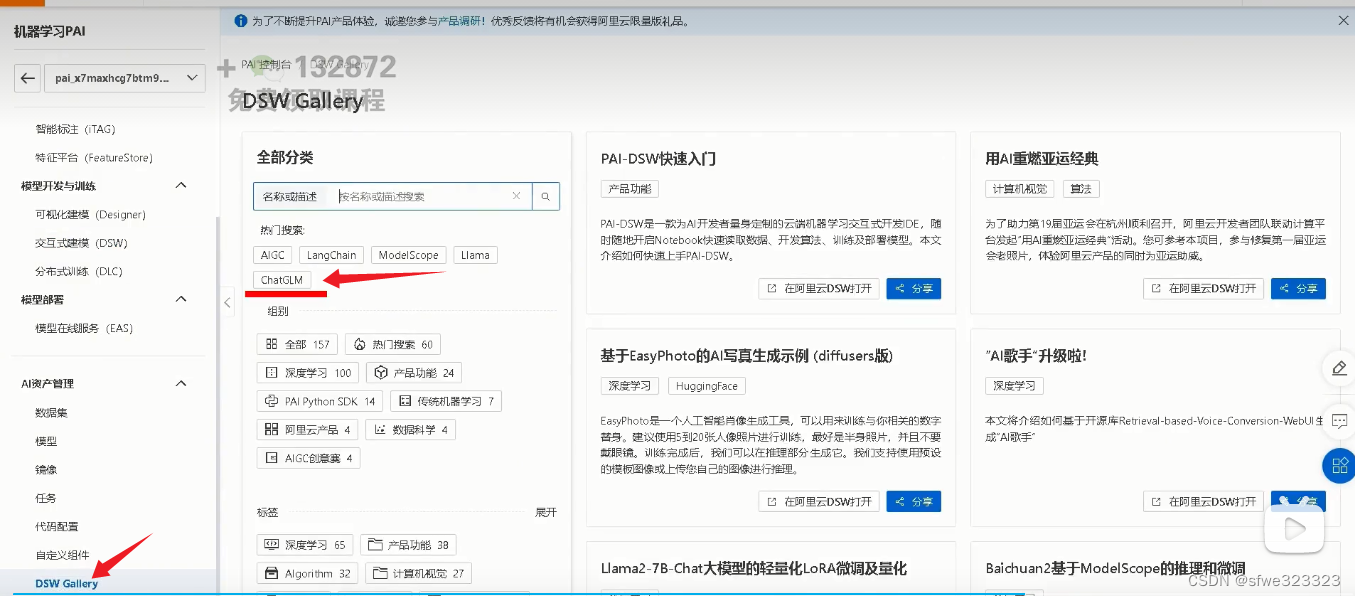The width and height of the screenshot is (1355, 596).
Task: Search hot keyword AIGC
Action: coord(271,255)
